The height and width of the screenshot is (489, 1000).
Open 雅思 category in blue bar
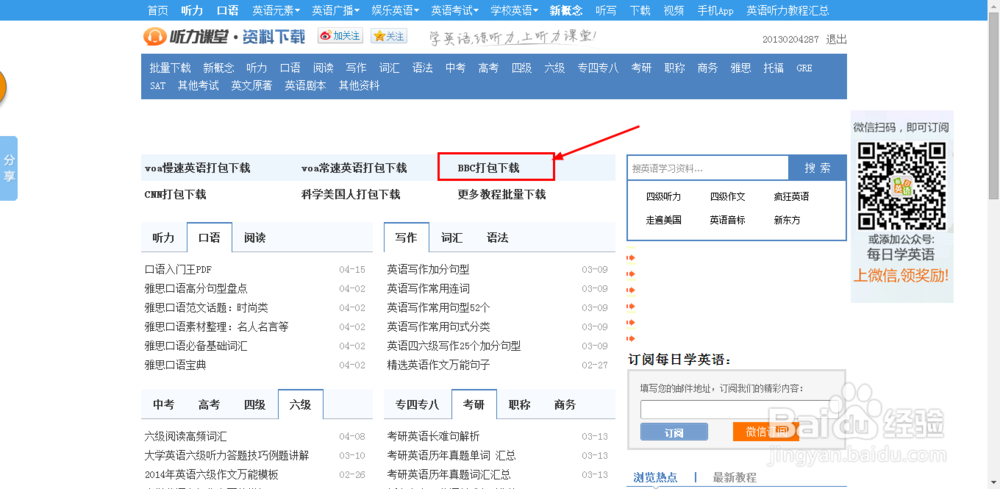click(x=740, y=68)
